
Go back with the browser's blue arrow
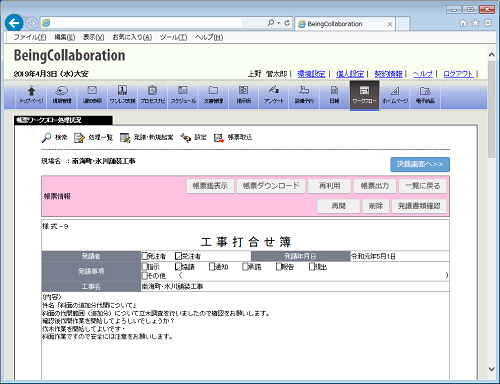point(14,23)
